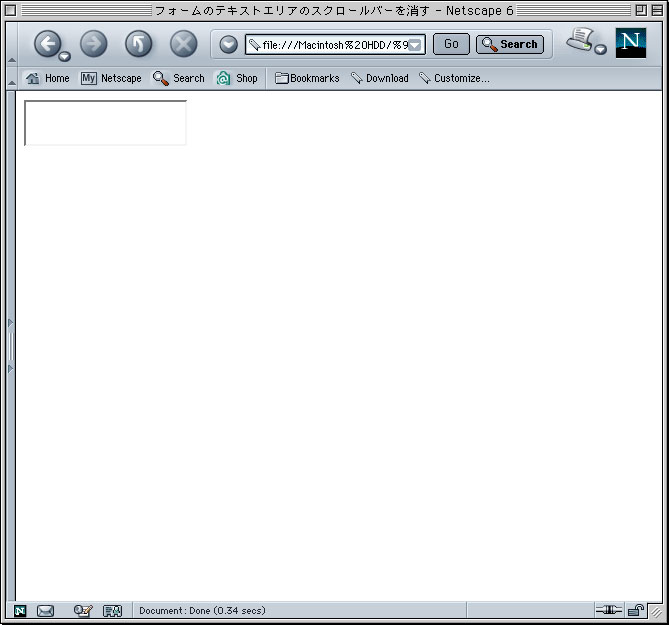Launch Composer from the status bar pencil icon

click(x=83, y=611)
